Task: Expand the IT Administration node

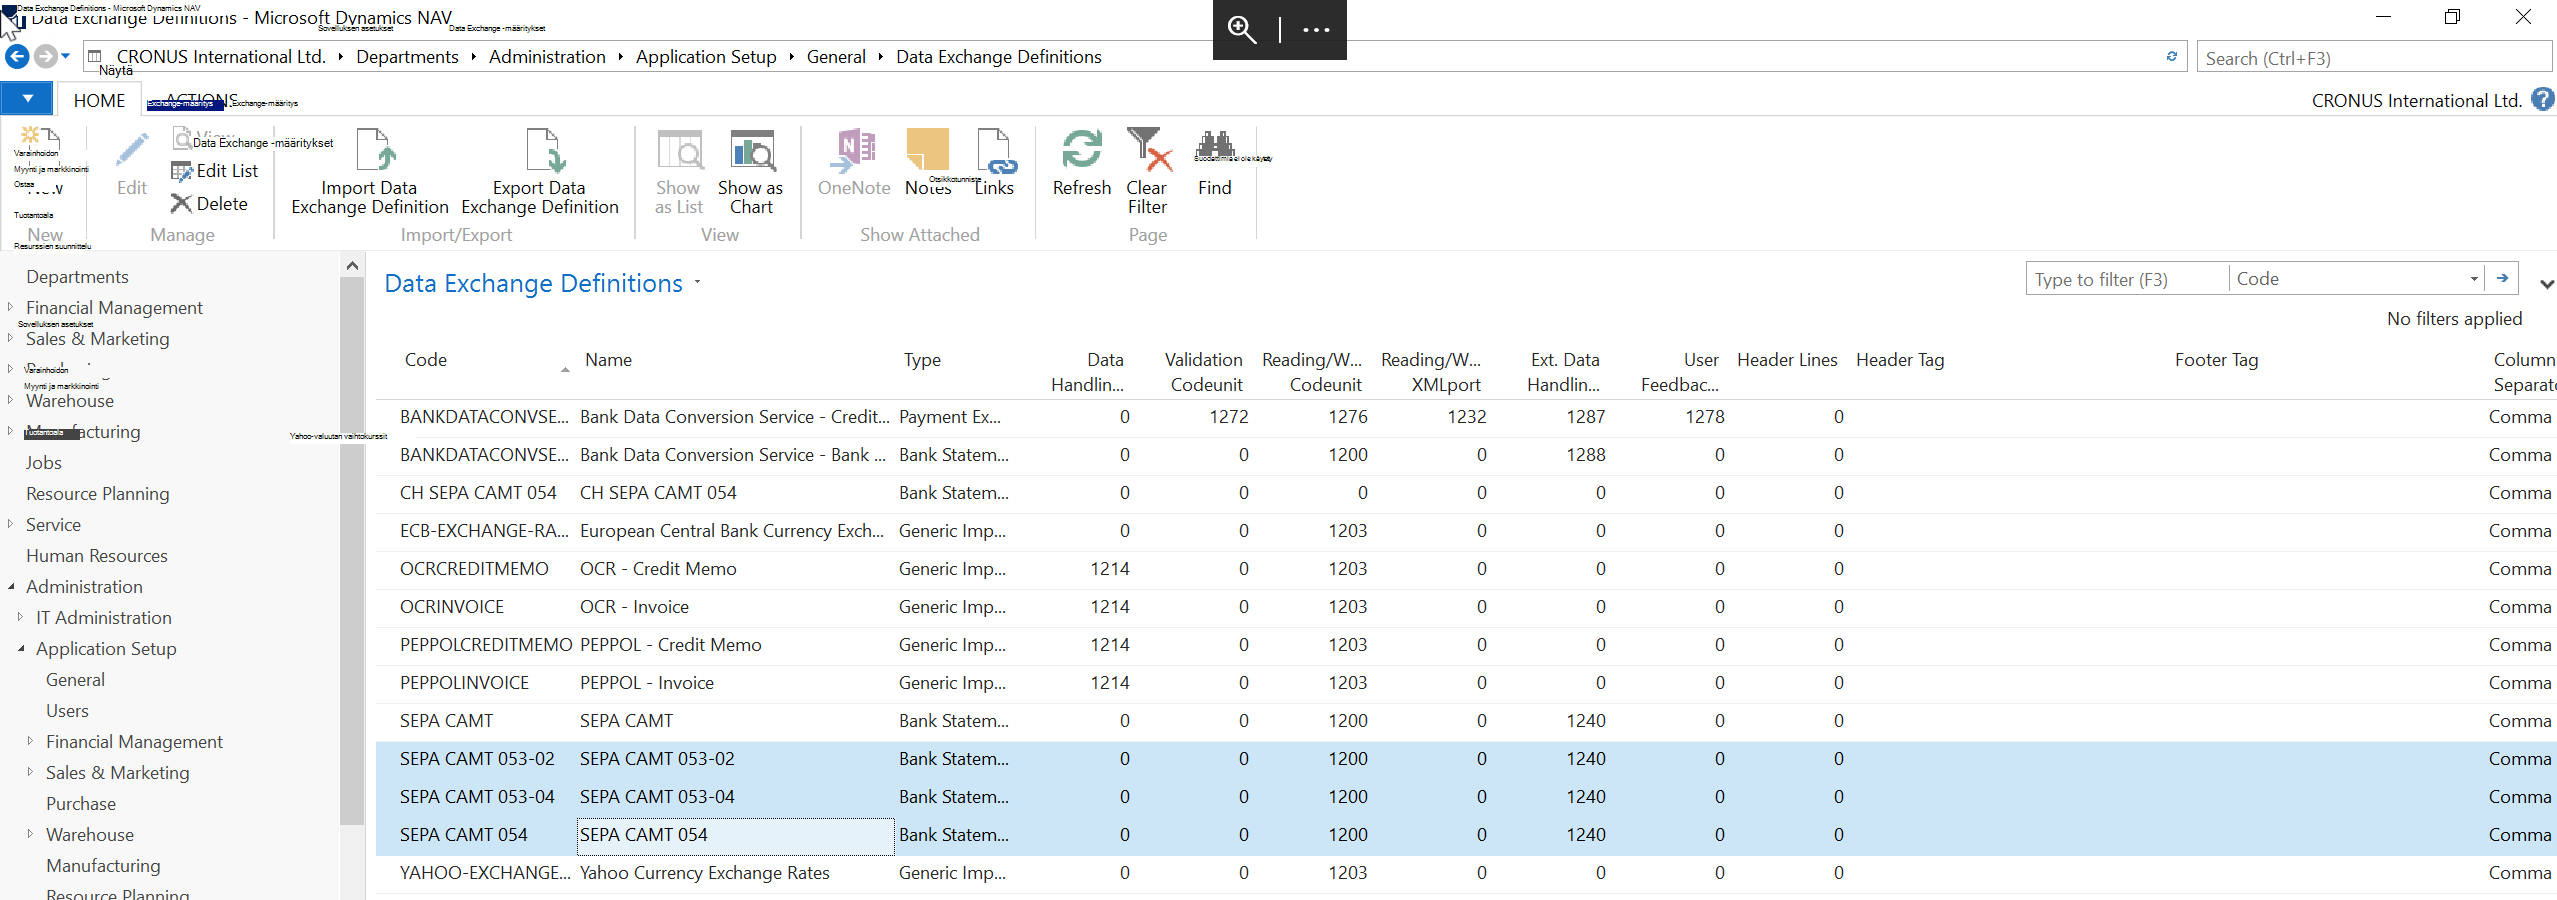Action: pos(21,618)
